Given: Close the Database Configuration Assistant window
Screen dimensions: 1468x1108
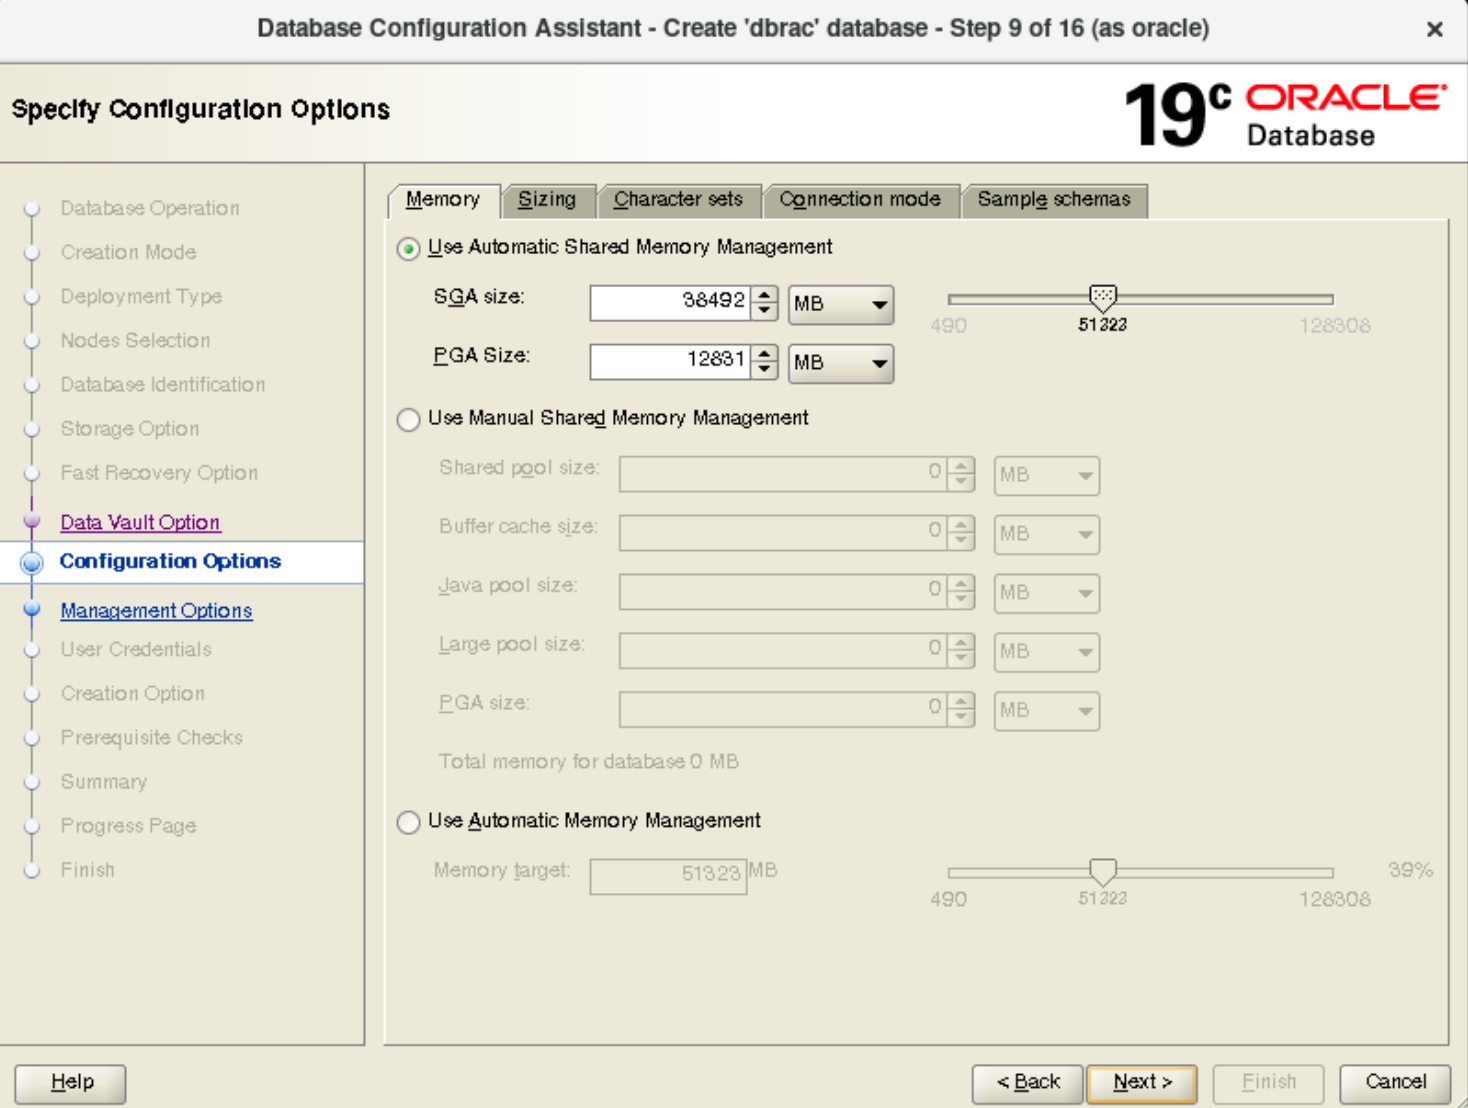Looking at the screenshot, I should 1435,30.
